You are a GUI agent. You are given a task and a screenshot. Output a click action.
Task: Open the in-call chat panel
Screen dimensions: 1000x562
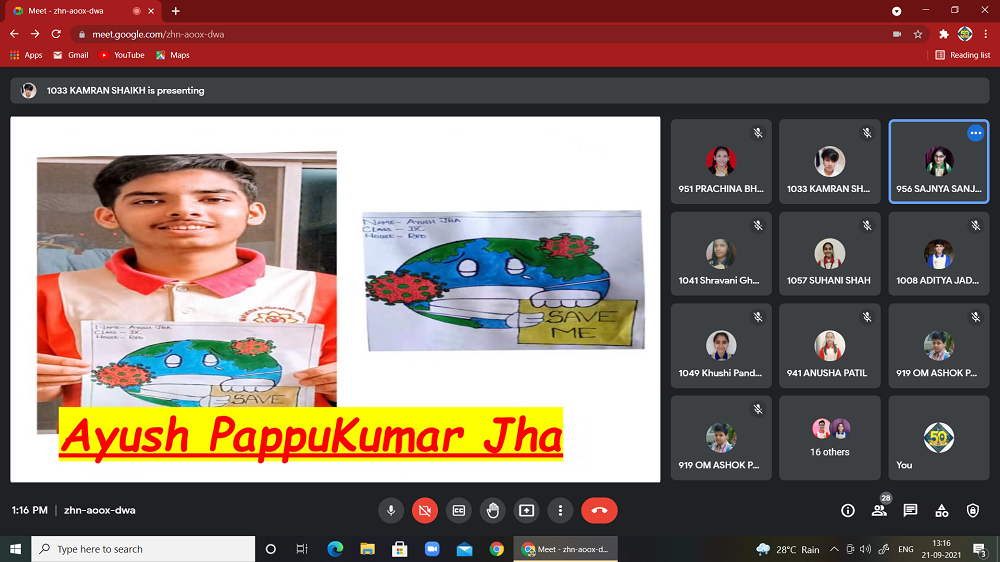(x=910, y=510)
